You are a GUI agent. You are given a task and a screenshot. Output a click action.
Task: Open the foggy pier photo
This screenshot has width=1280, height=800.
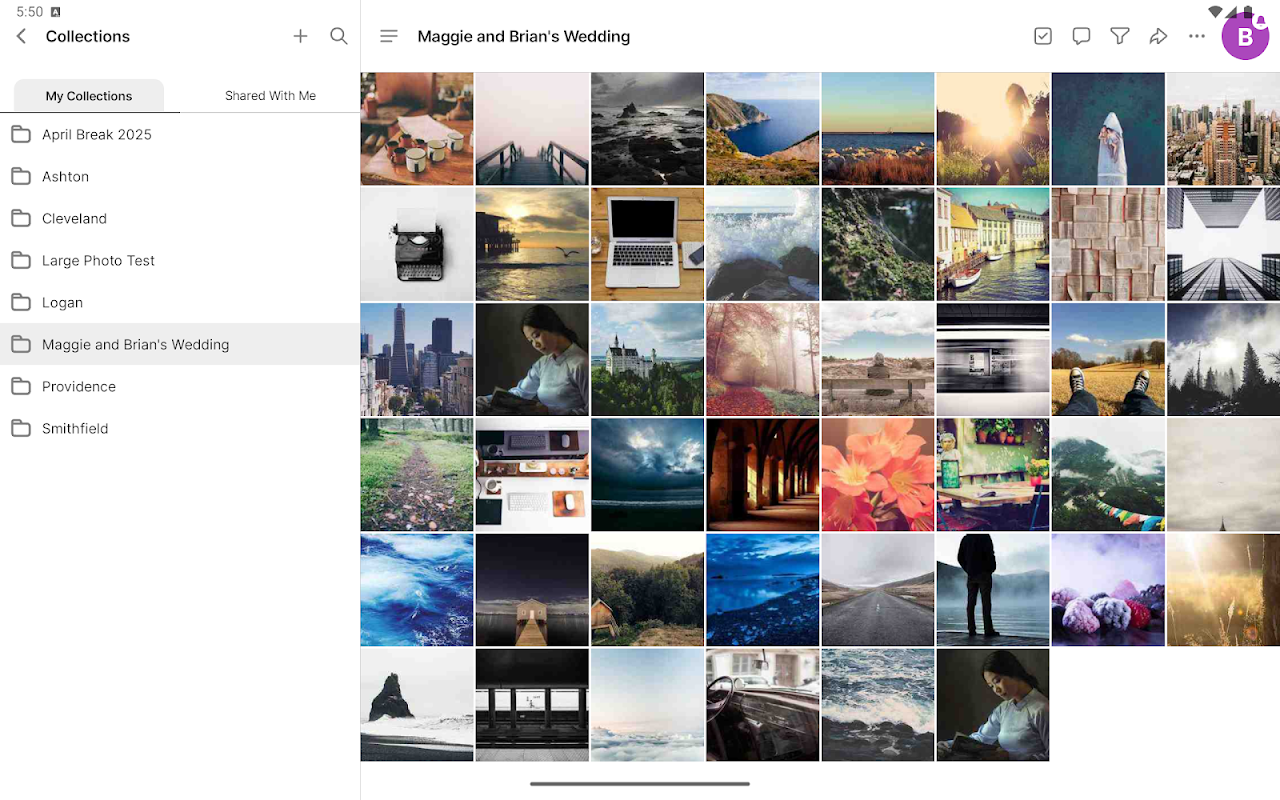(532, 129)
